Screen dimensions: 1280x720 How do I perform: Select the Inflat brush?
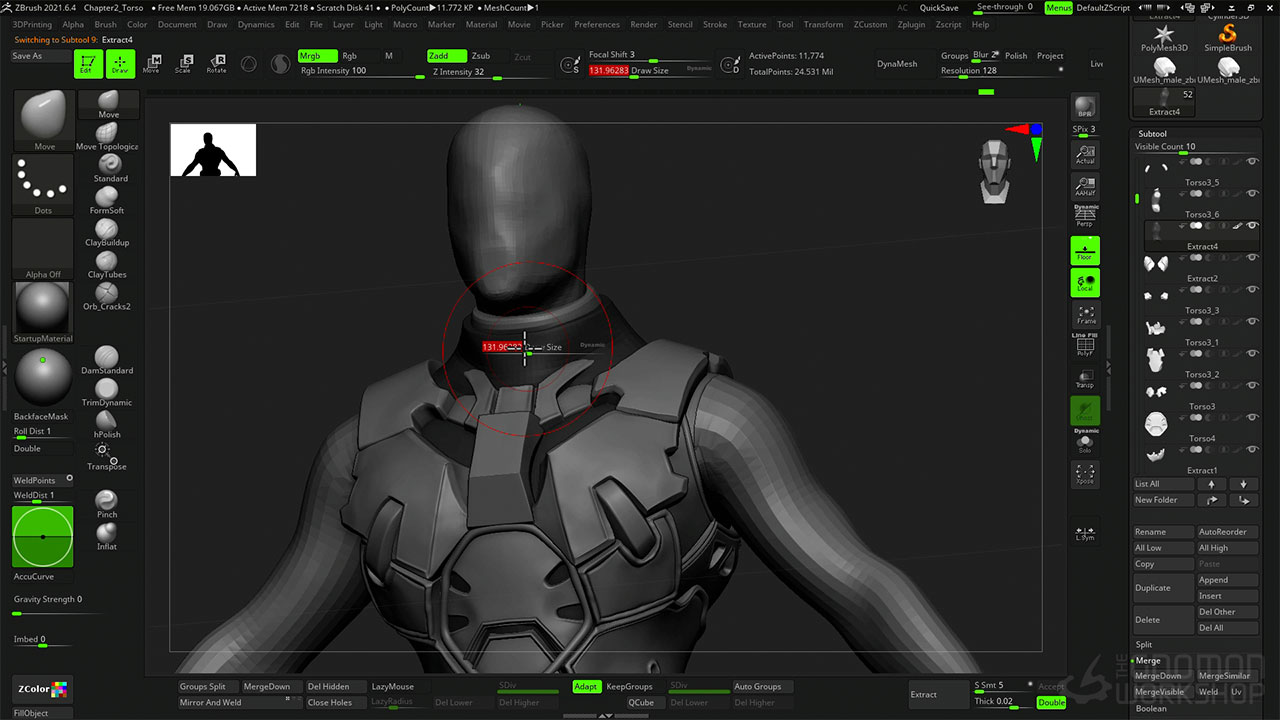tap(107, 534)
